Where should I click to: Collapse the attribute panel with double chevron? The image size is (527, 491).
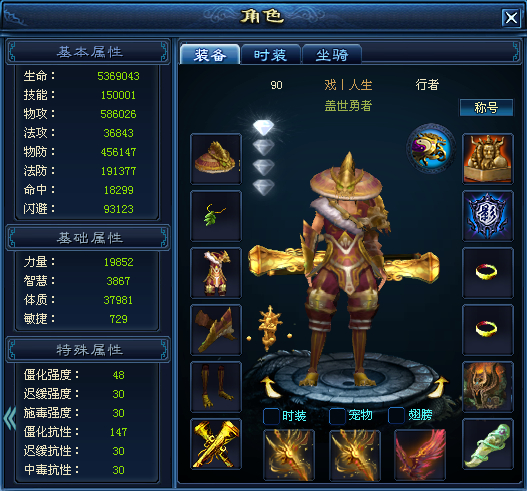point(9,418)
